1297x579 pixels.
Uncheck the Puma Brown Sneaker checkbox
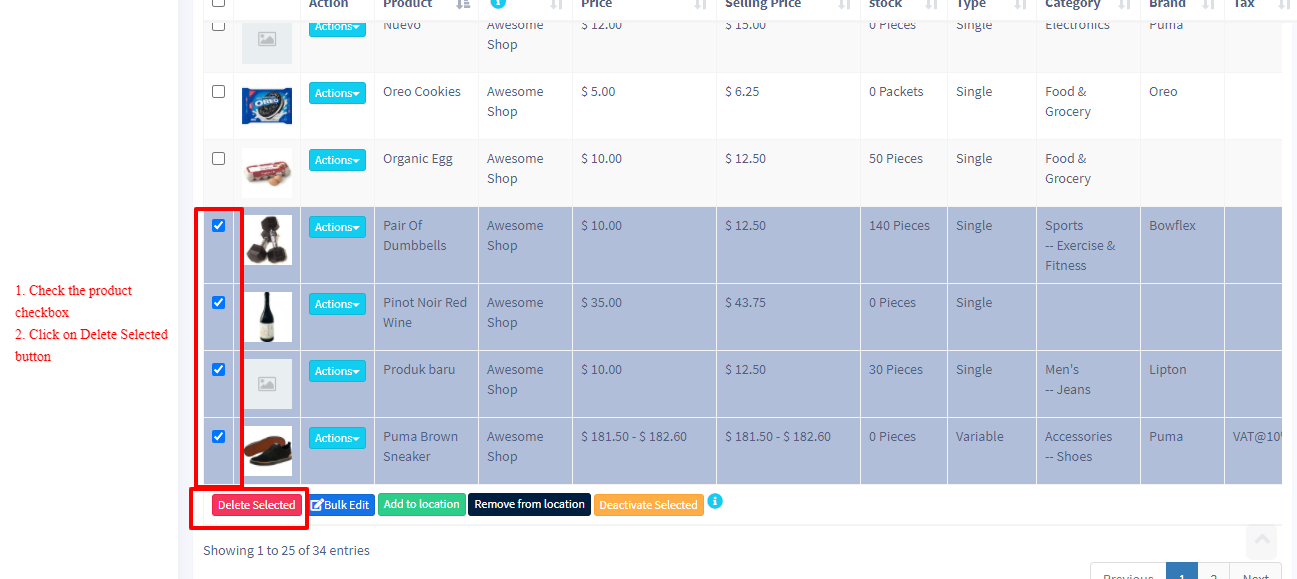pyautogui.click(x=219, y=437)
